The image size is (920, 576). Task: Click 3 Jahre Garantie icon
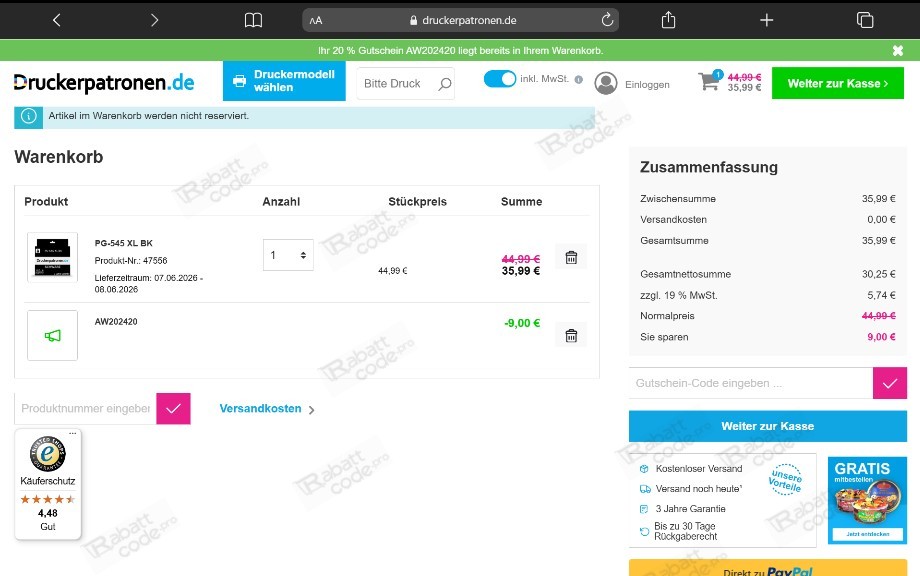(644, 509)
